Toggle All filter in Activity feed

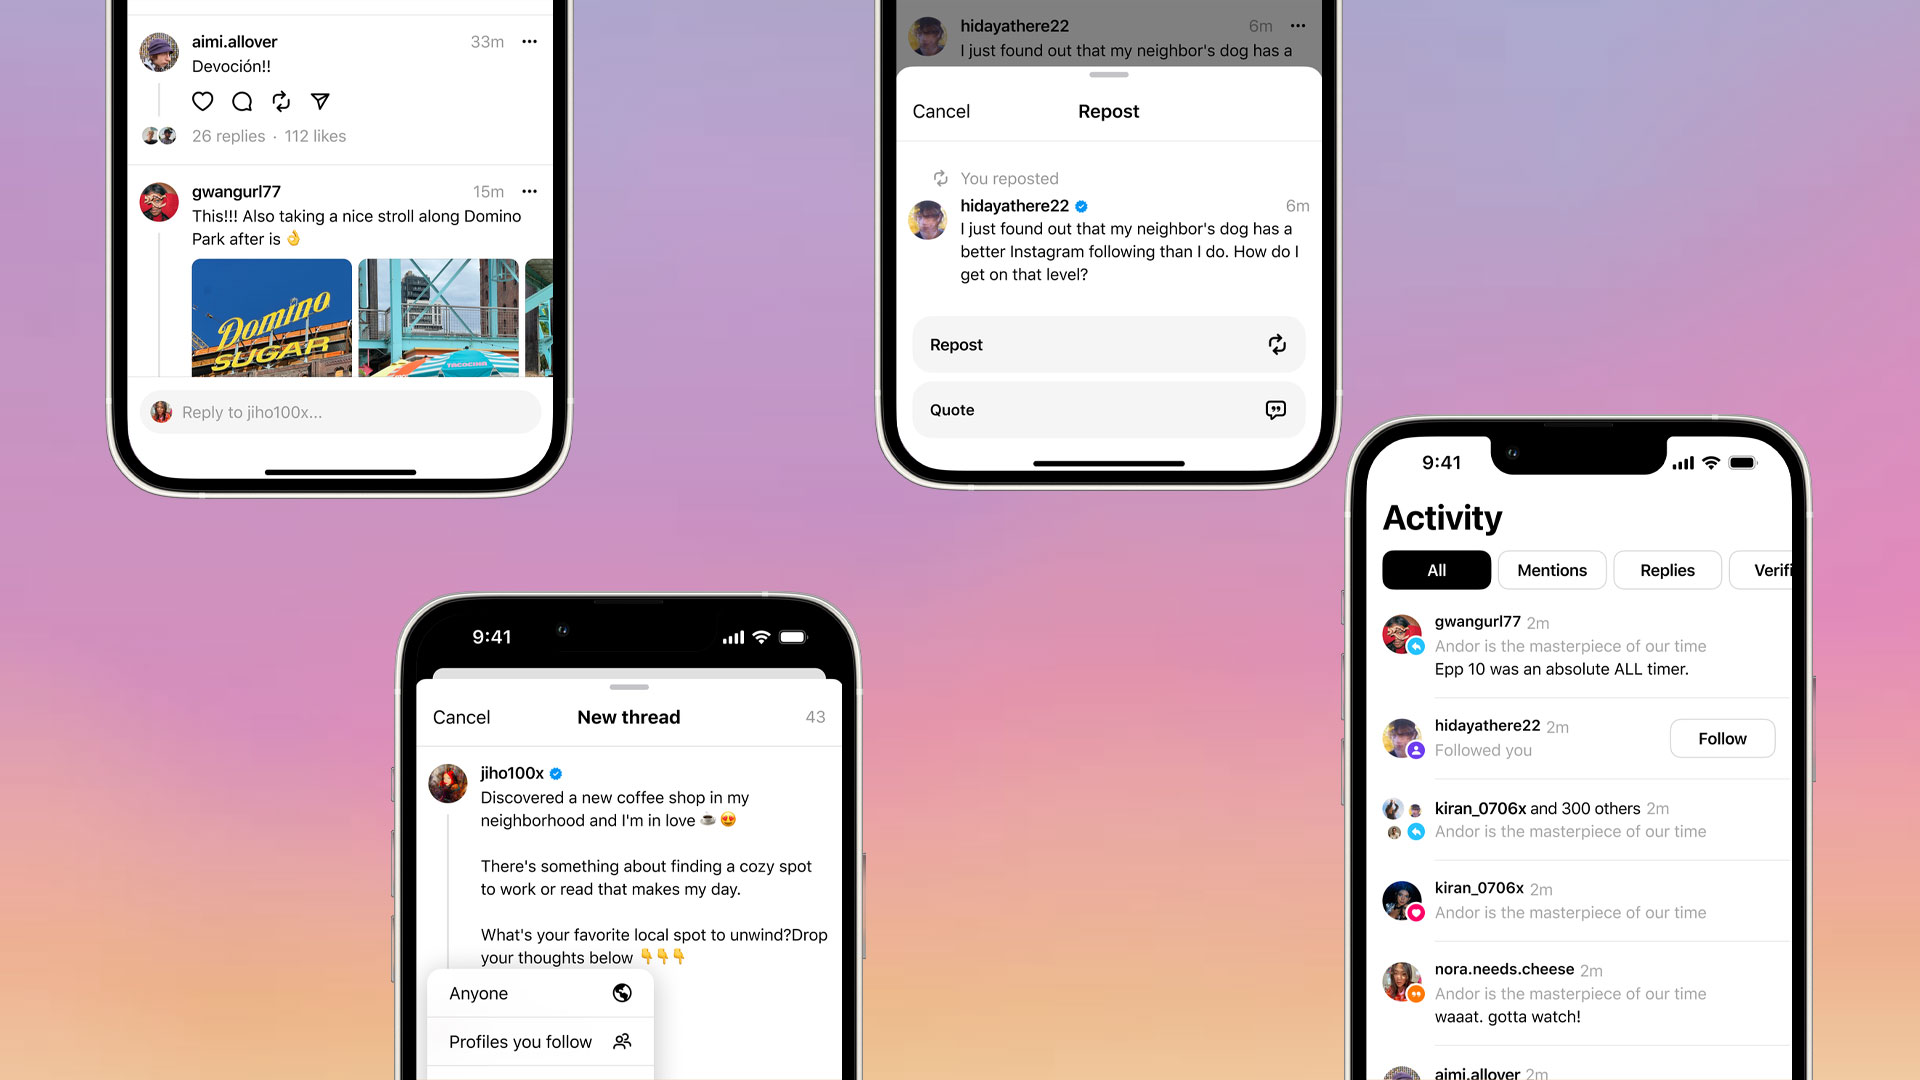tap(1435, 570)
